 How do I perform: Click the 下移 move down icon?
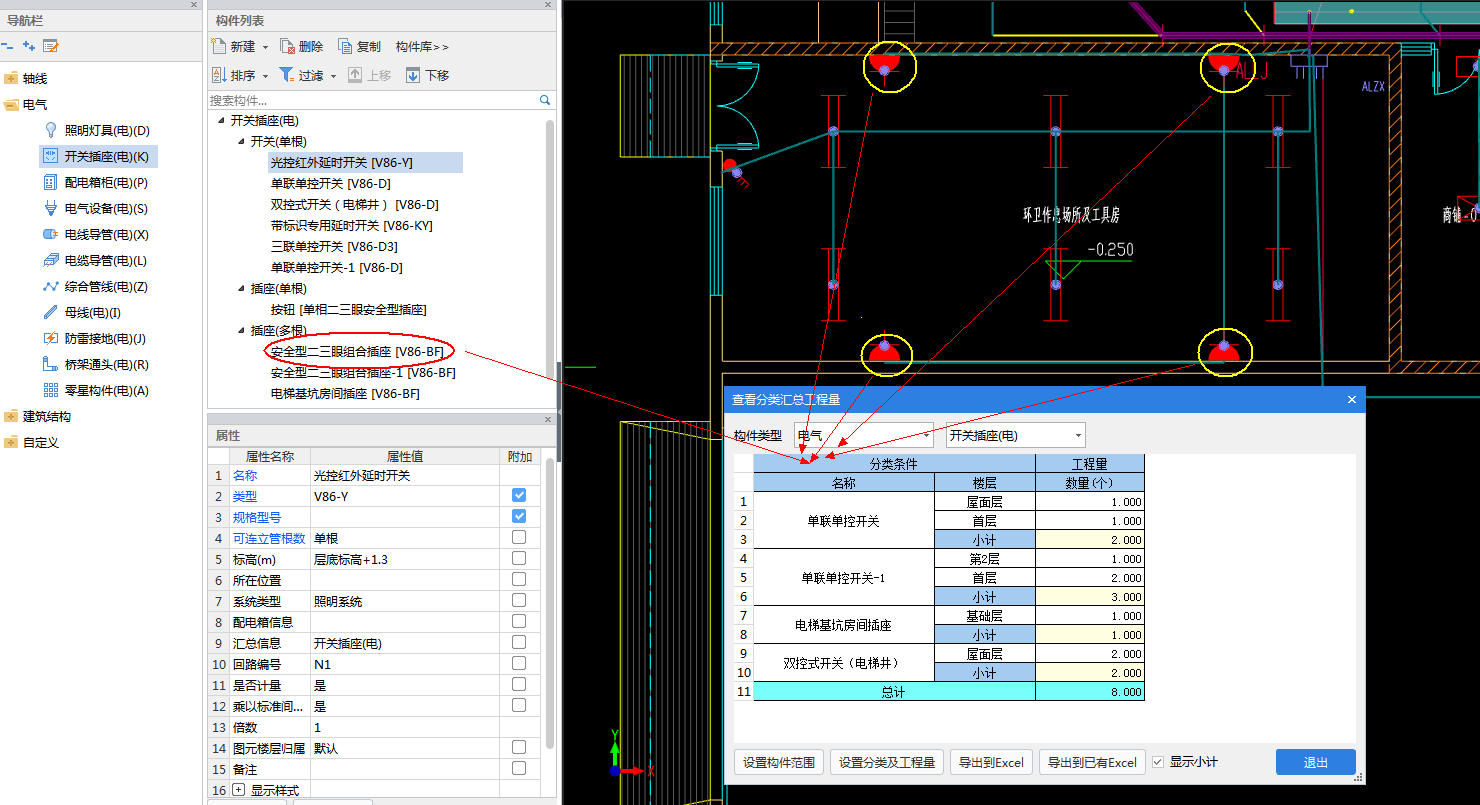(413, 75)
